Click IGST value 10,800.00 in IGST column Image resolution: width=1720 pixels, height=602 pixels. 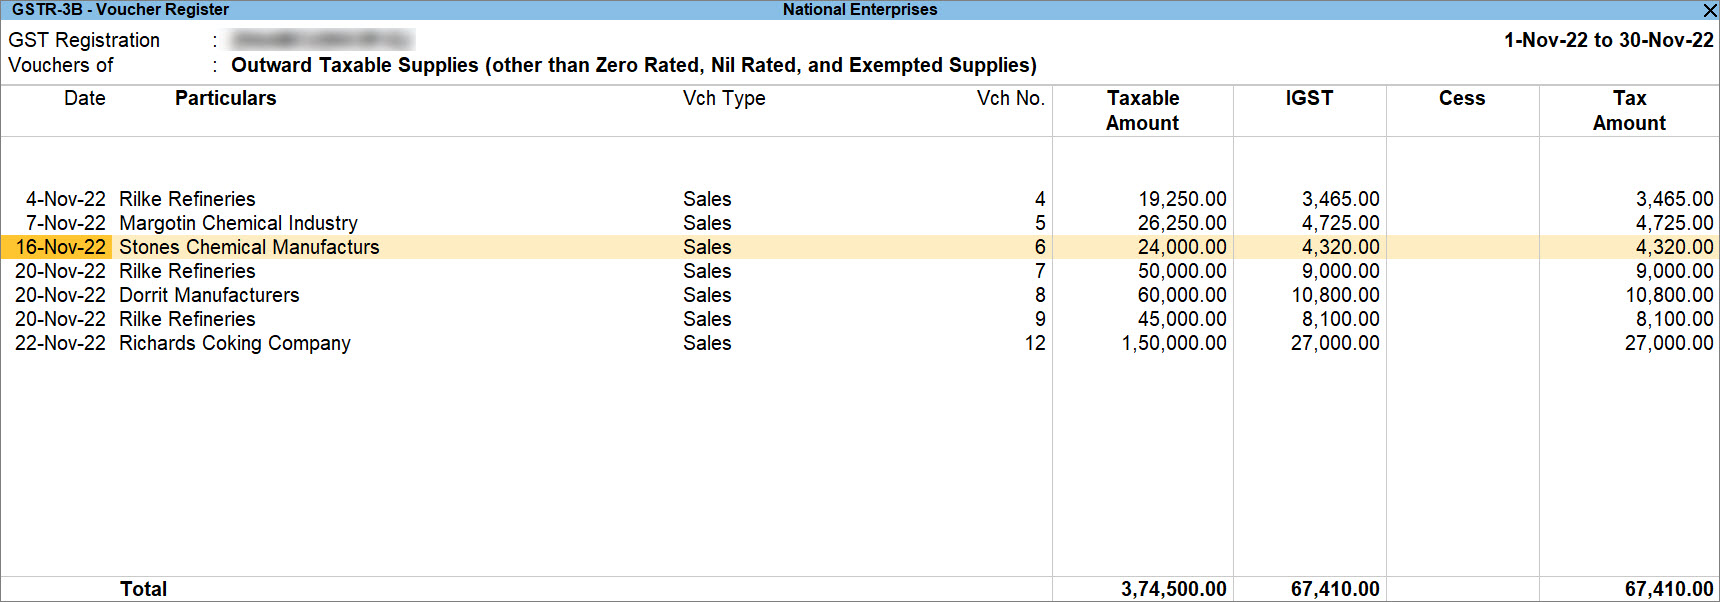point(1335,295)
